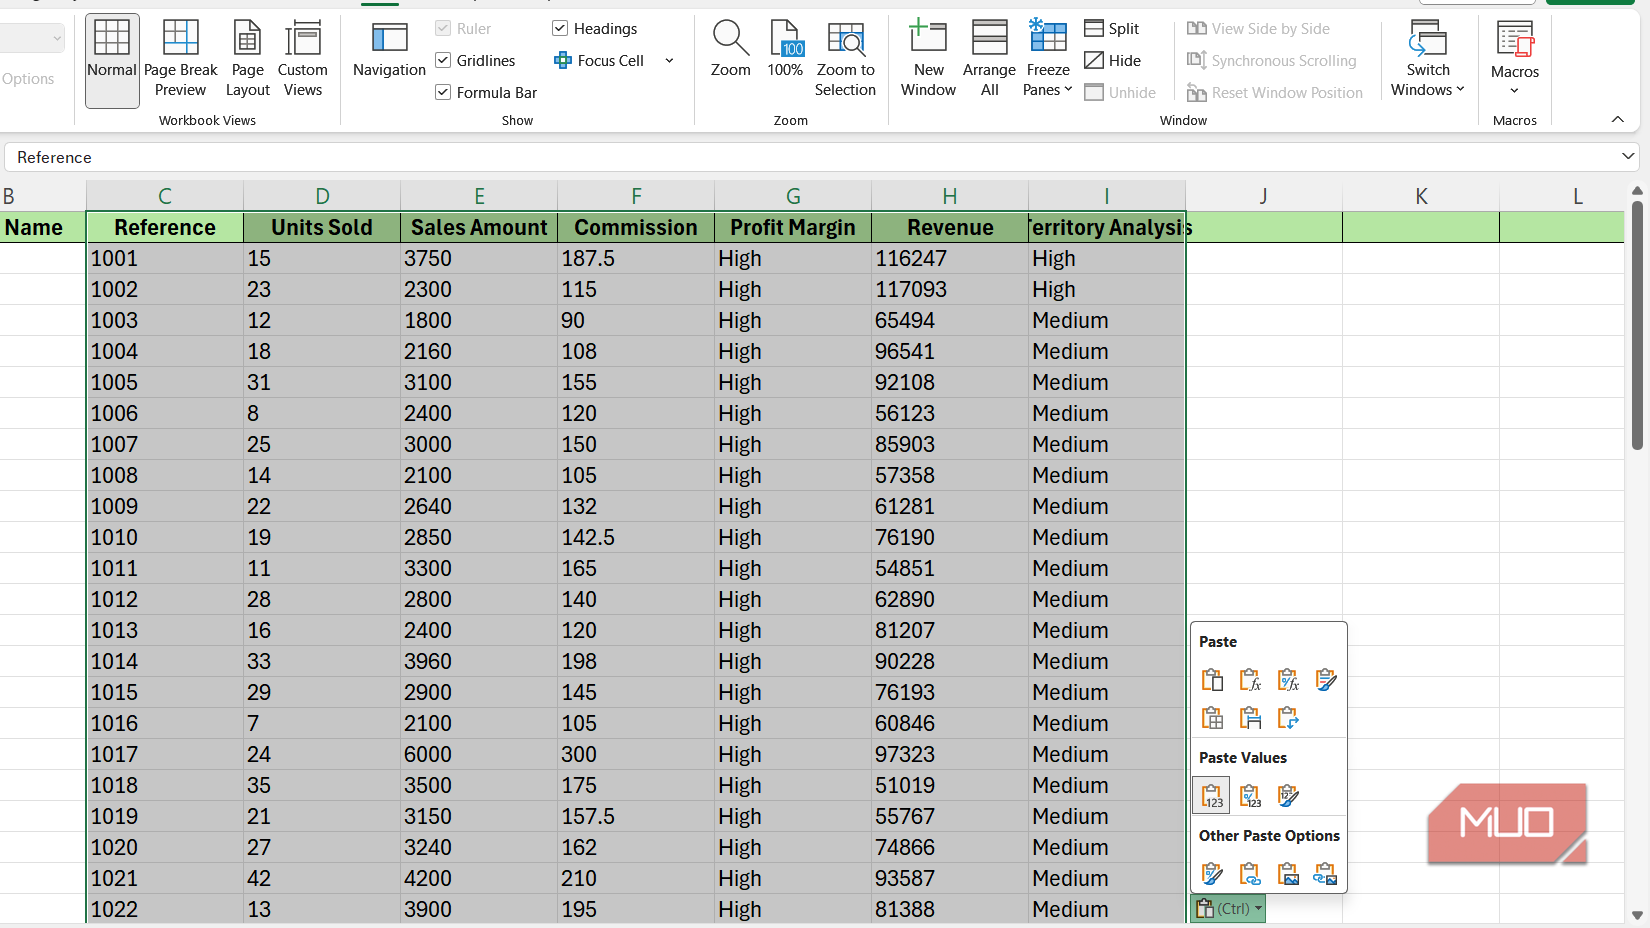Open Page Break Preview view
The image size is (1650, 928).
click(x=181, y=60)
